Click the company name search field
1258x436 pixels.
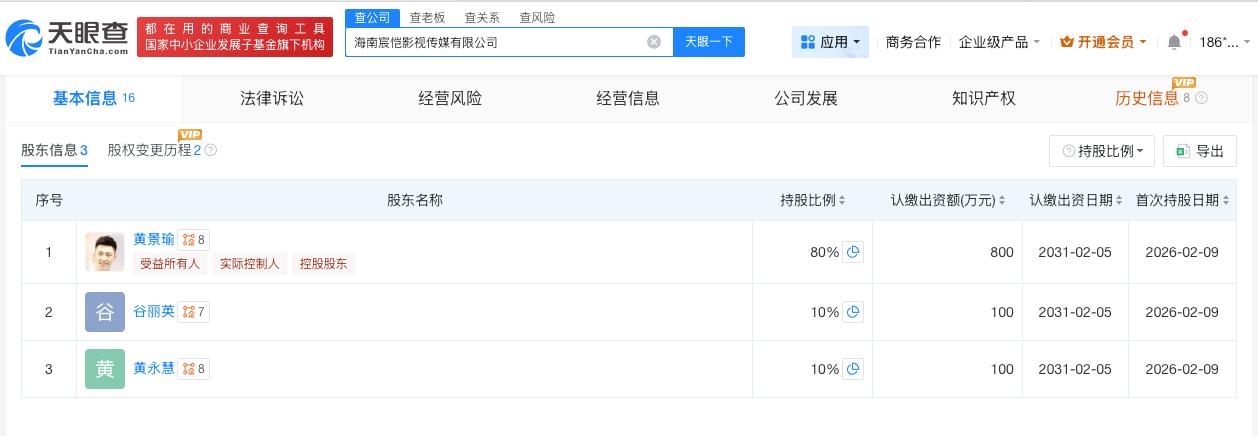(495, 42)
